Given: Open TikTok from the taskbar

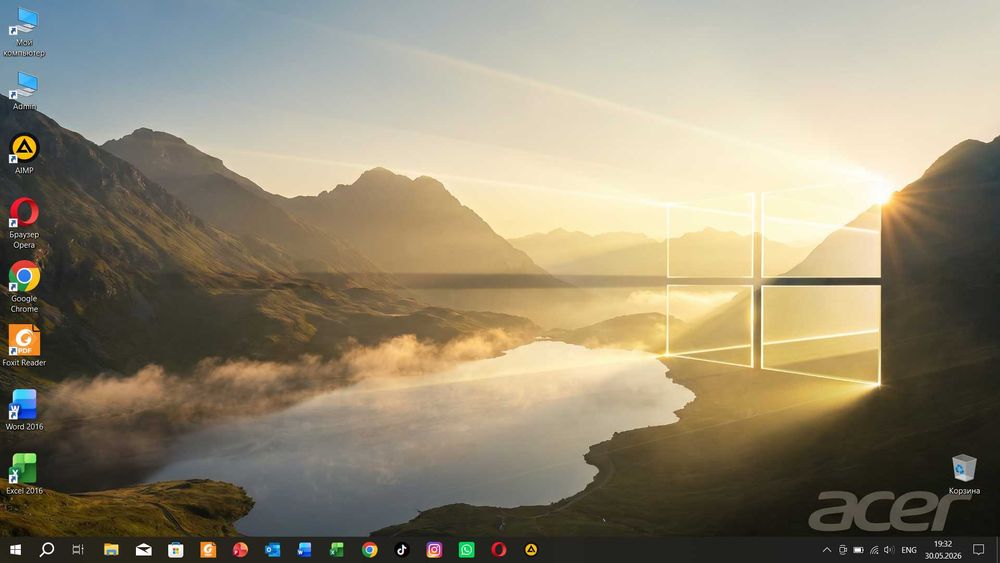Looking at the screenshot, I should pyautogui.click(x=401, y=550).
